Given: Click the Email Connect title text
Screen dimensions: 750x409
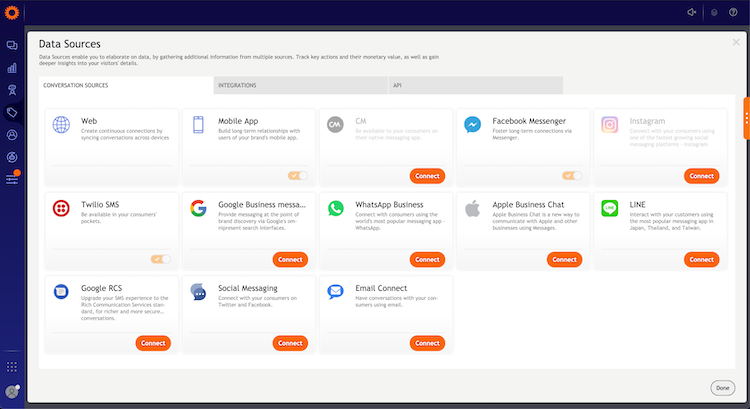Looking at the screenshot, I should tap(381, 288).
